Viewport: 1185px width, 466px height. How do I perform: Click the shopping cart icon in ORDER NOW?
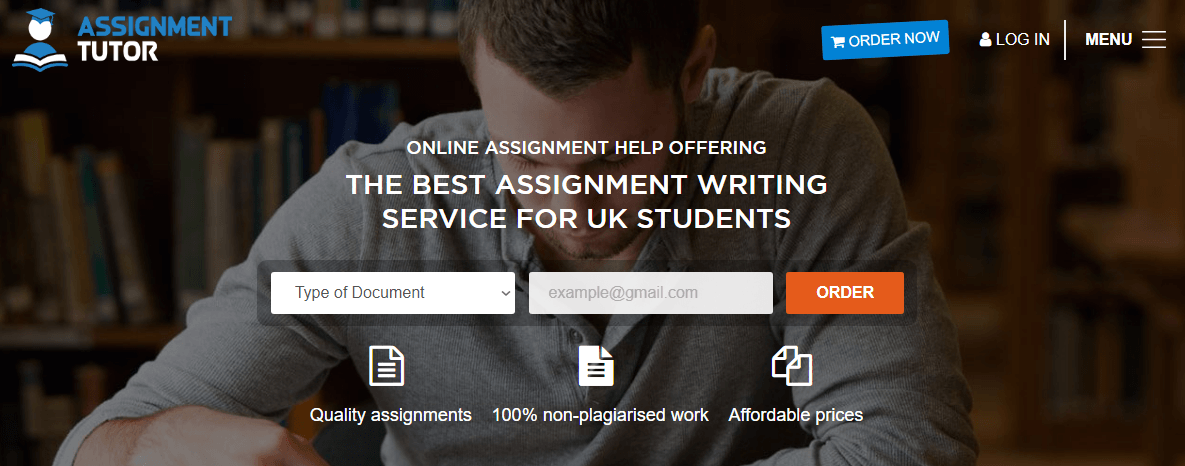coord(837,43)
